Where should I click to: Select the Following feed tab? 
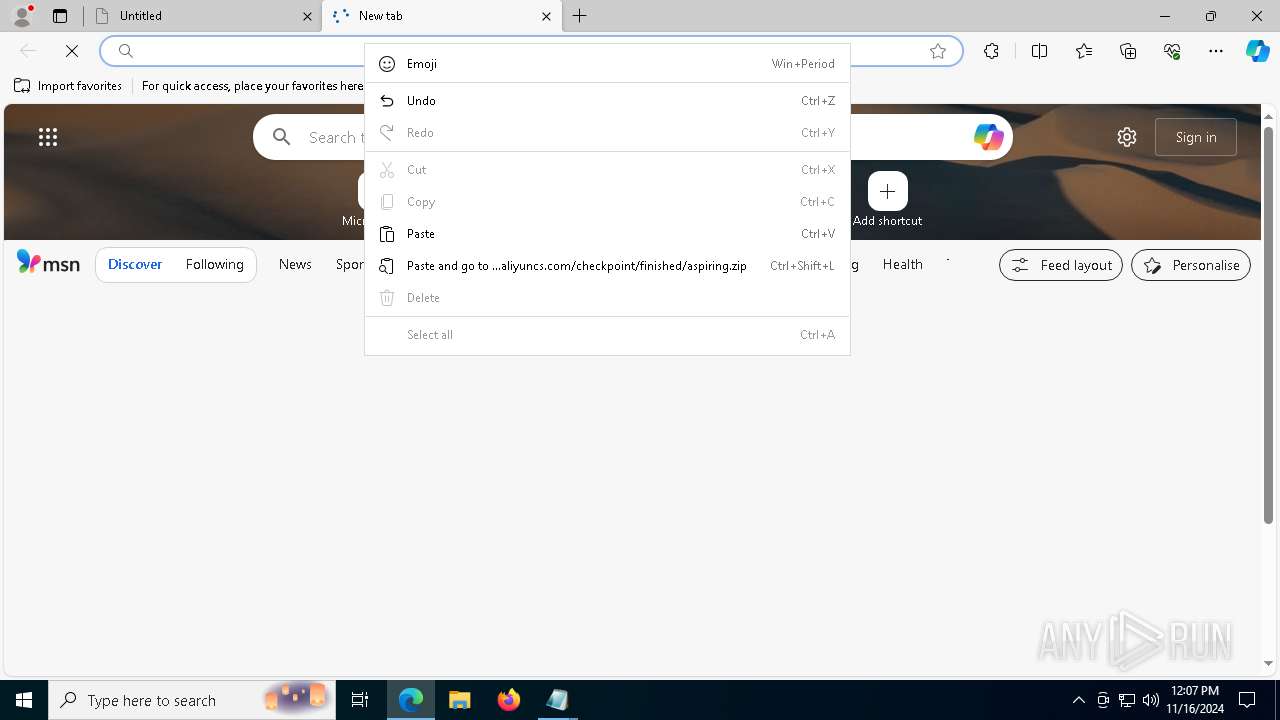214,264
